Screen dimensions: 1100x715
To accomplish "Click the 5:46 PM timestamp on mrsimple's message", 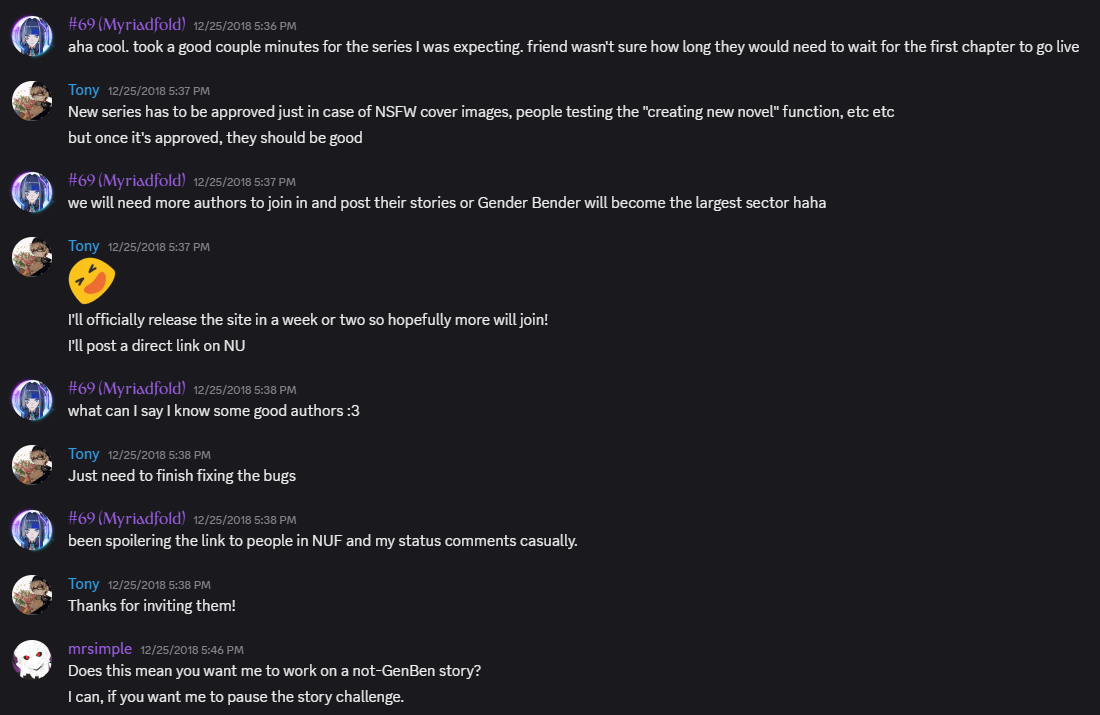I will pos(192,650).
